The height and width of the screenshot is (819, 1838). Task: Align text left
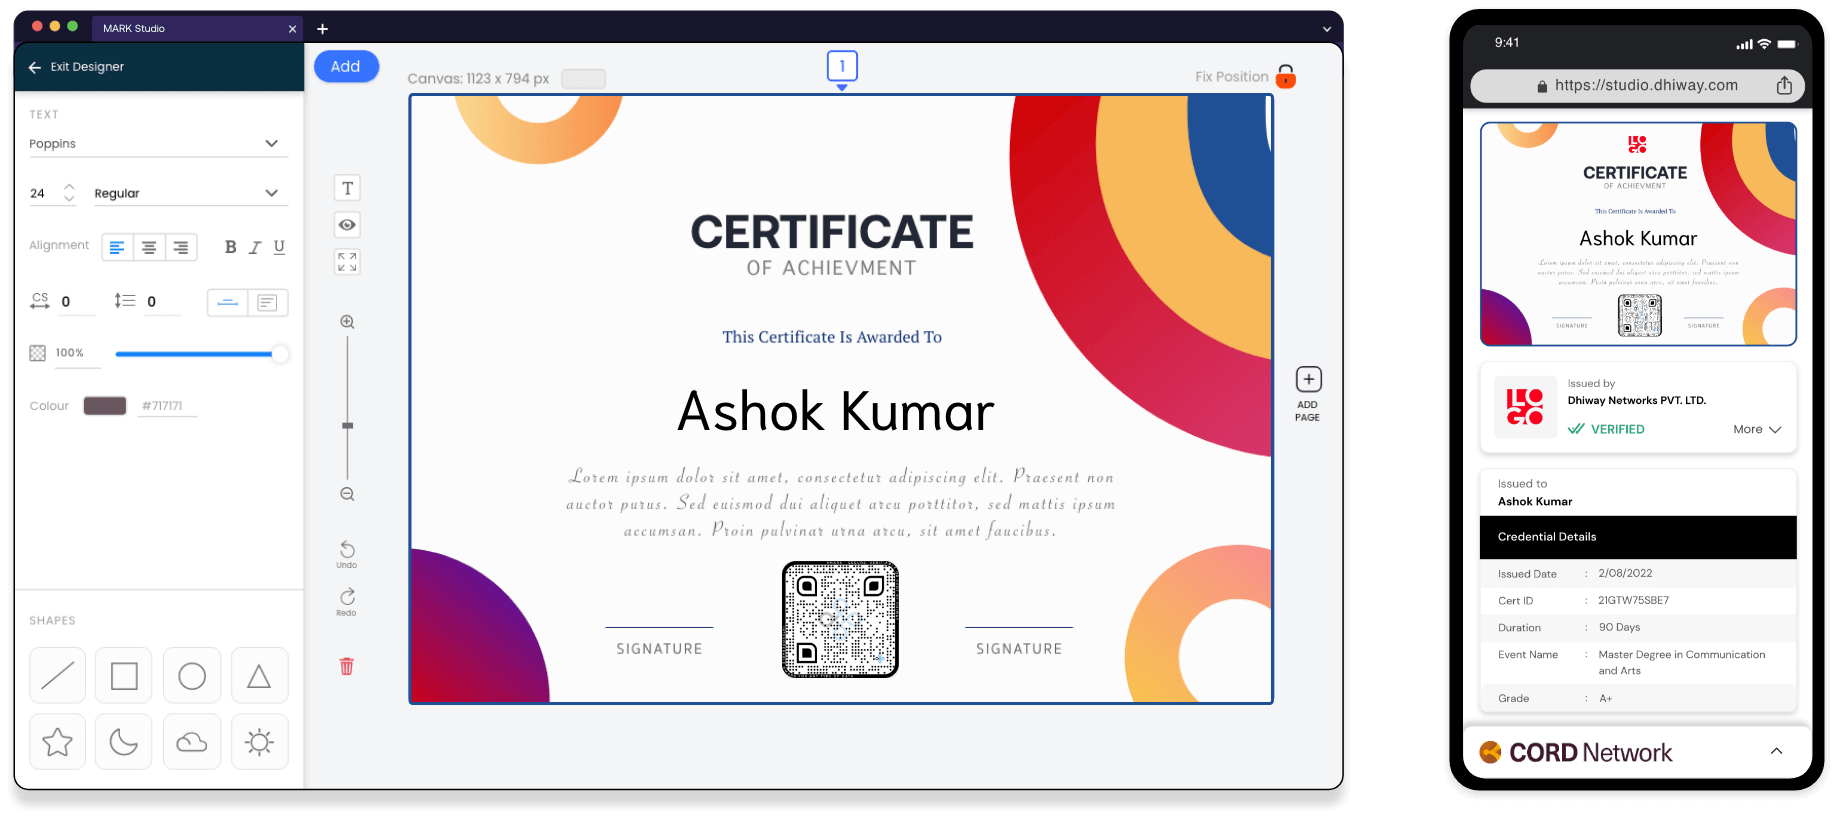click(x=117, y=247)
